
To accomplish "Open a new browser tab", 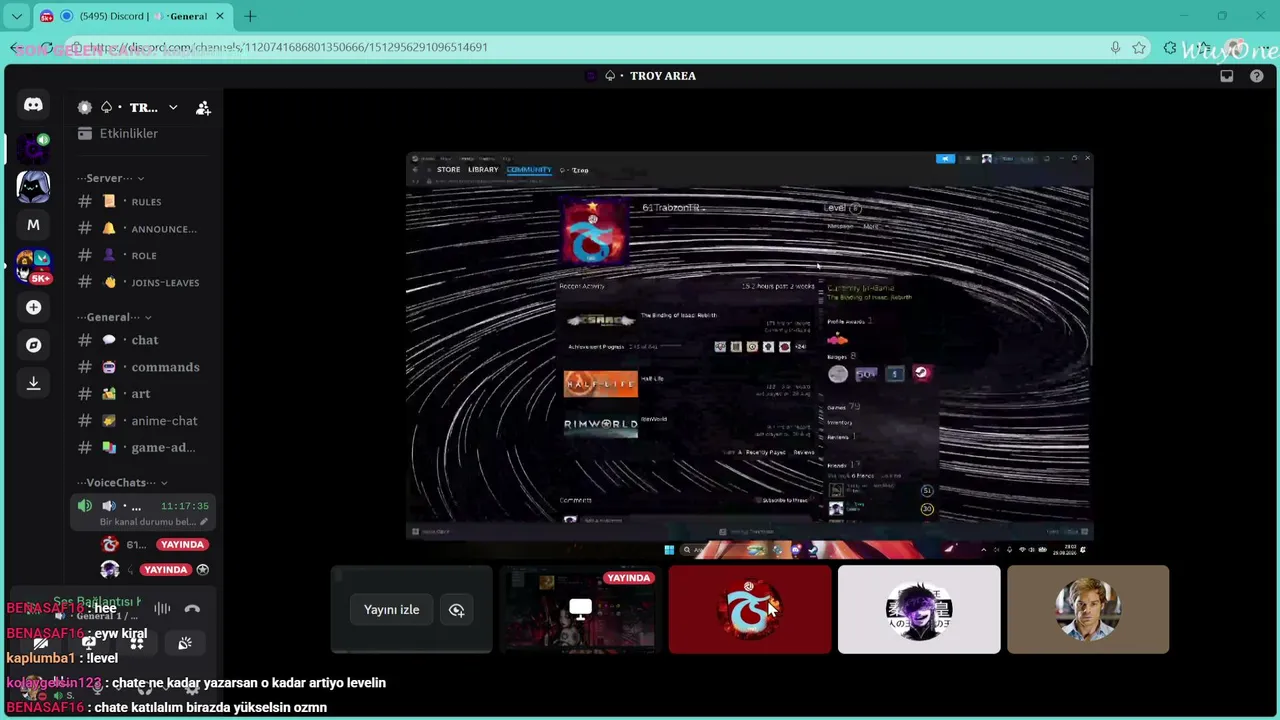I will (x=250, y=16).
